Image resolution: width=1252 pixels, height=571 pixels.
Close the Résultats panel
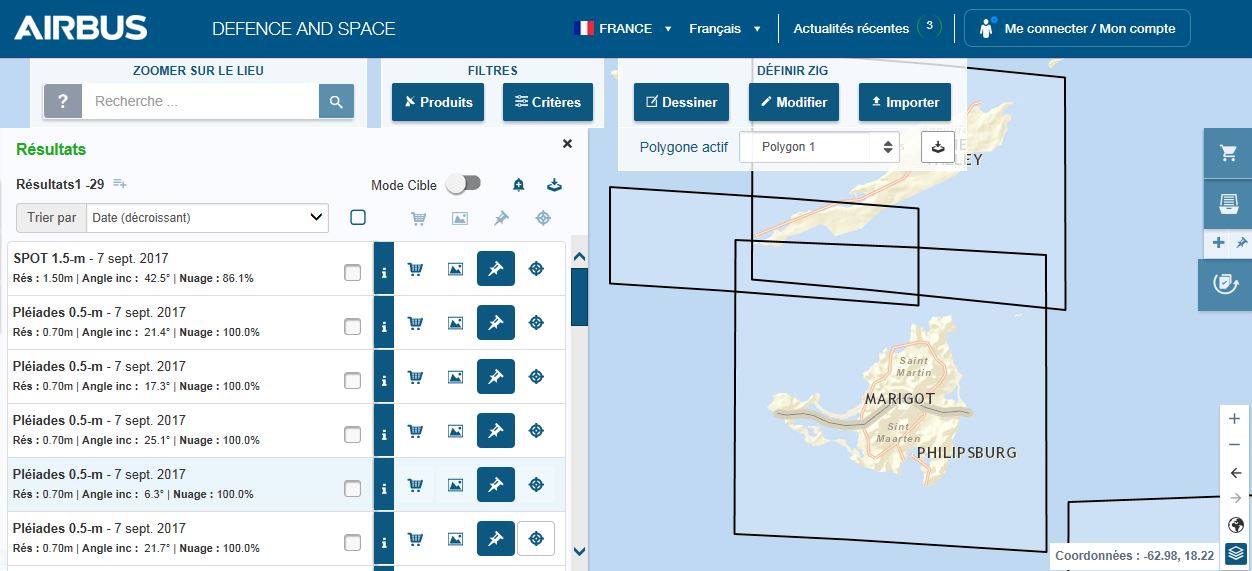pos(567,144)
